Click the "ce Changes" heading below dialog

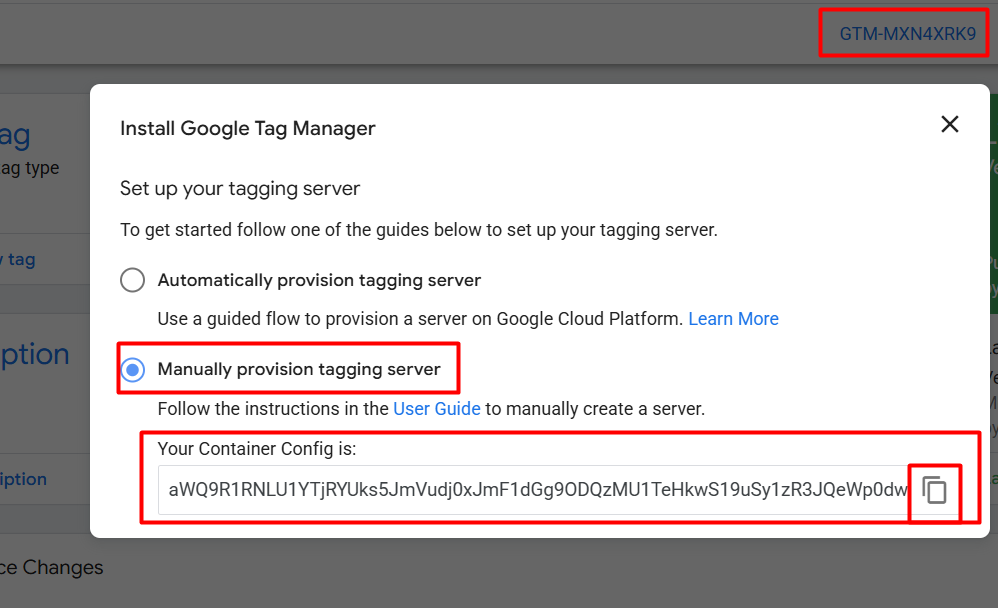[51, 568]
